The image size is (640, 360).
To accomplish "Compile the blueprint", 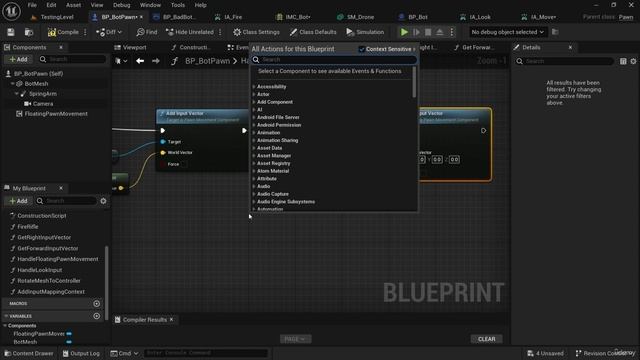I will (x=63, y=32).
